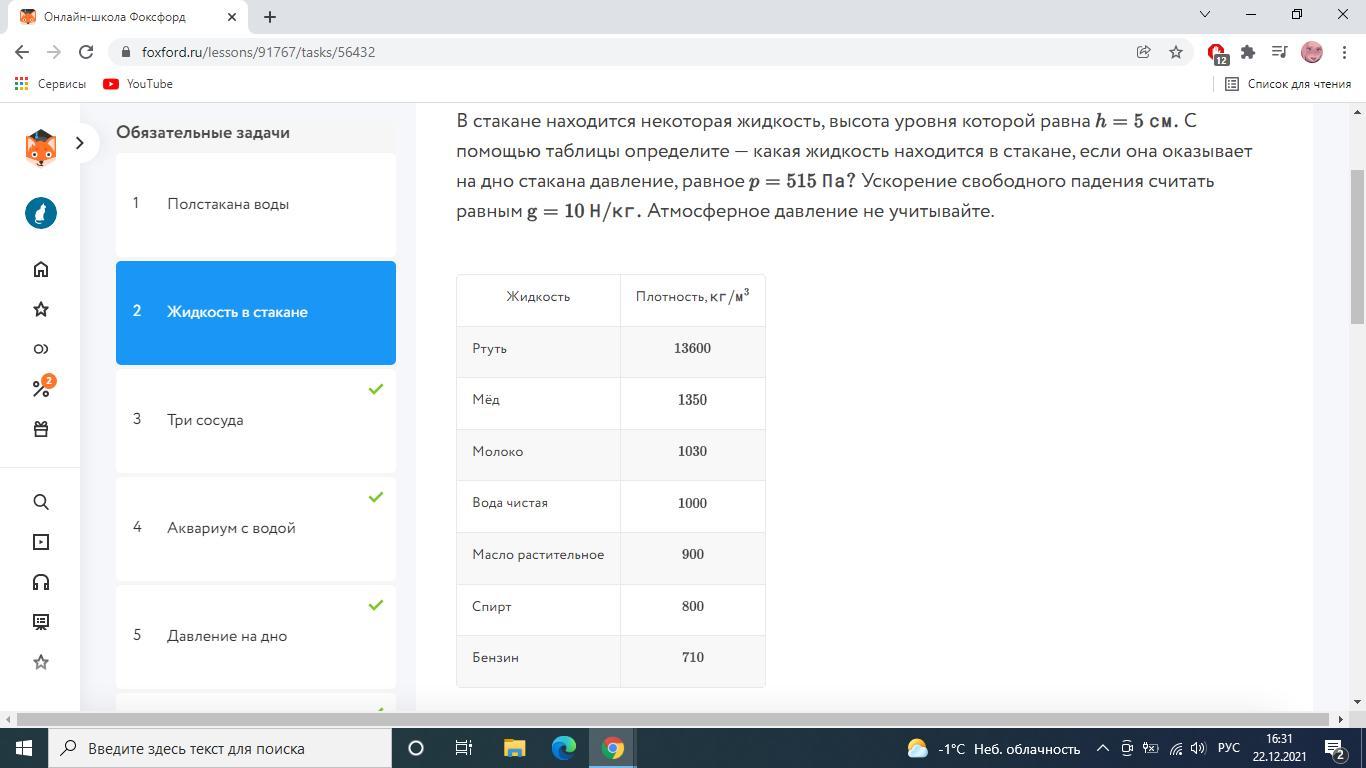Close the Онлайн-школа Фоксфорд tab
1366x768 pixels.
(x=232, y=17)
